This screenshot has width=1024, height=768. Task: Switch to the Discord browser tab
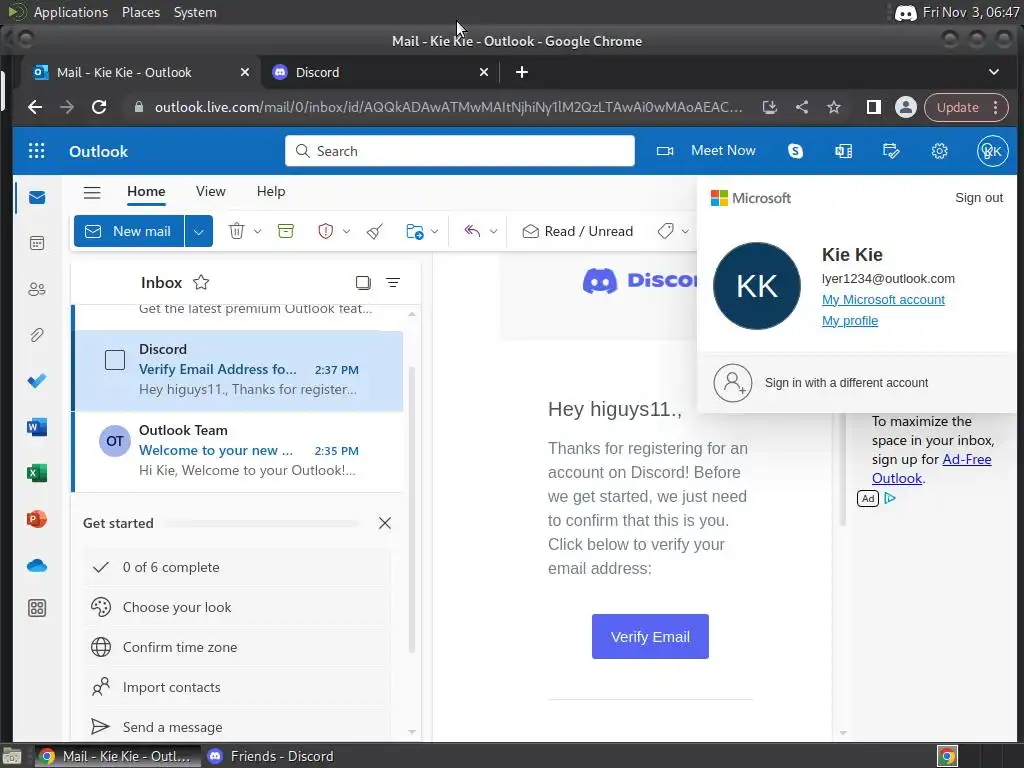[x=380, y=72]
